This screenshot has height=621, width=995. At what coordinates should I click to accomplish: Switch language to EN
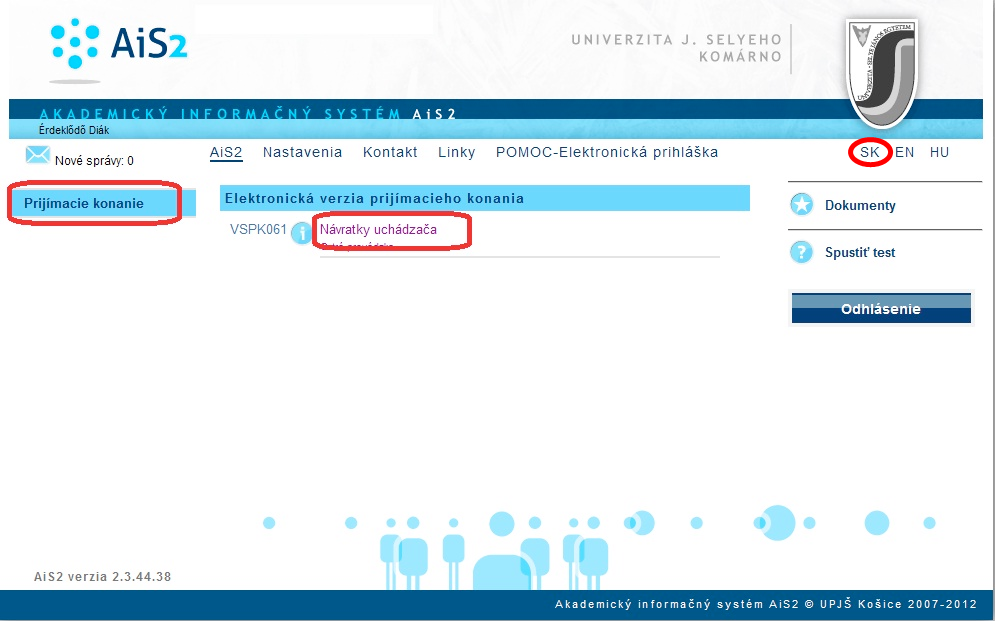(x=905, y=153)
